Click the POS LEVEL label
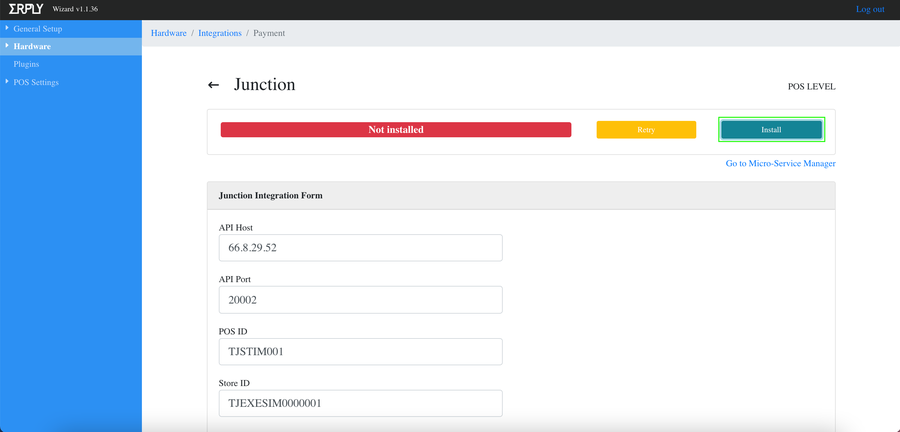 click(x=812, y=87)
